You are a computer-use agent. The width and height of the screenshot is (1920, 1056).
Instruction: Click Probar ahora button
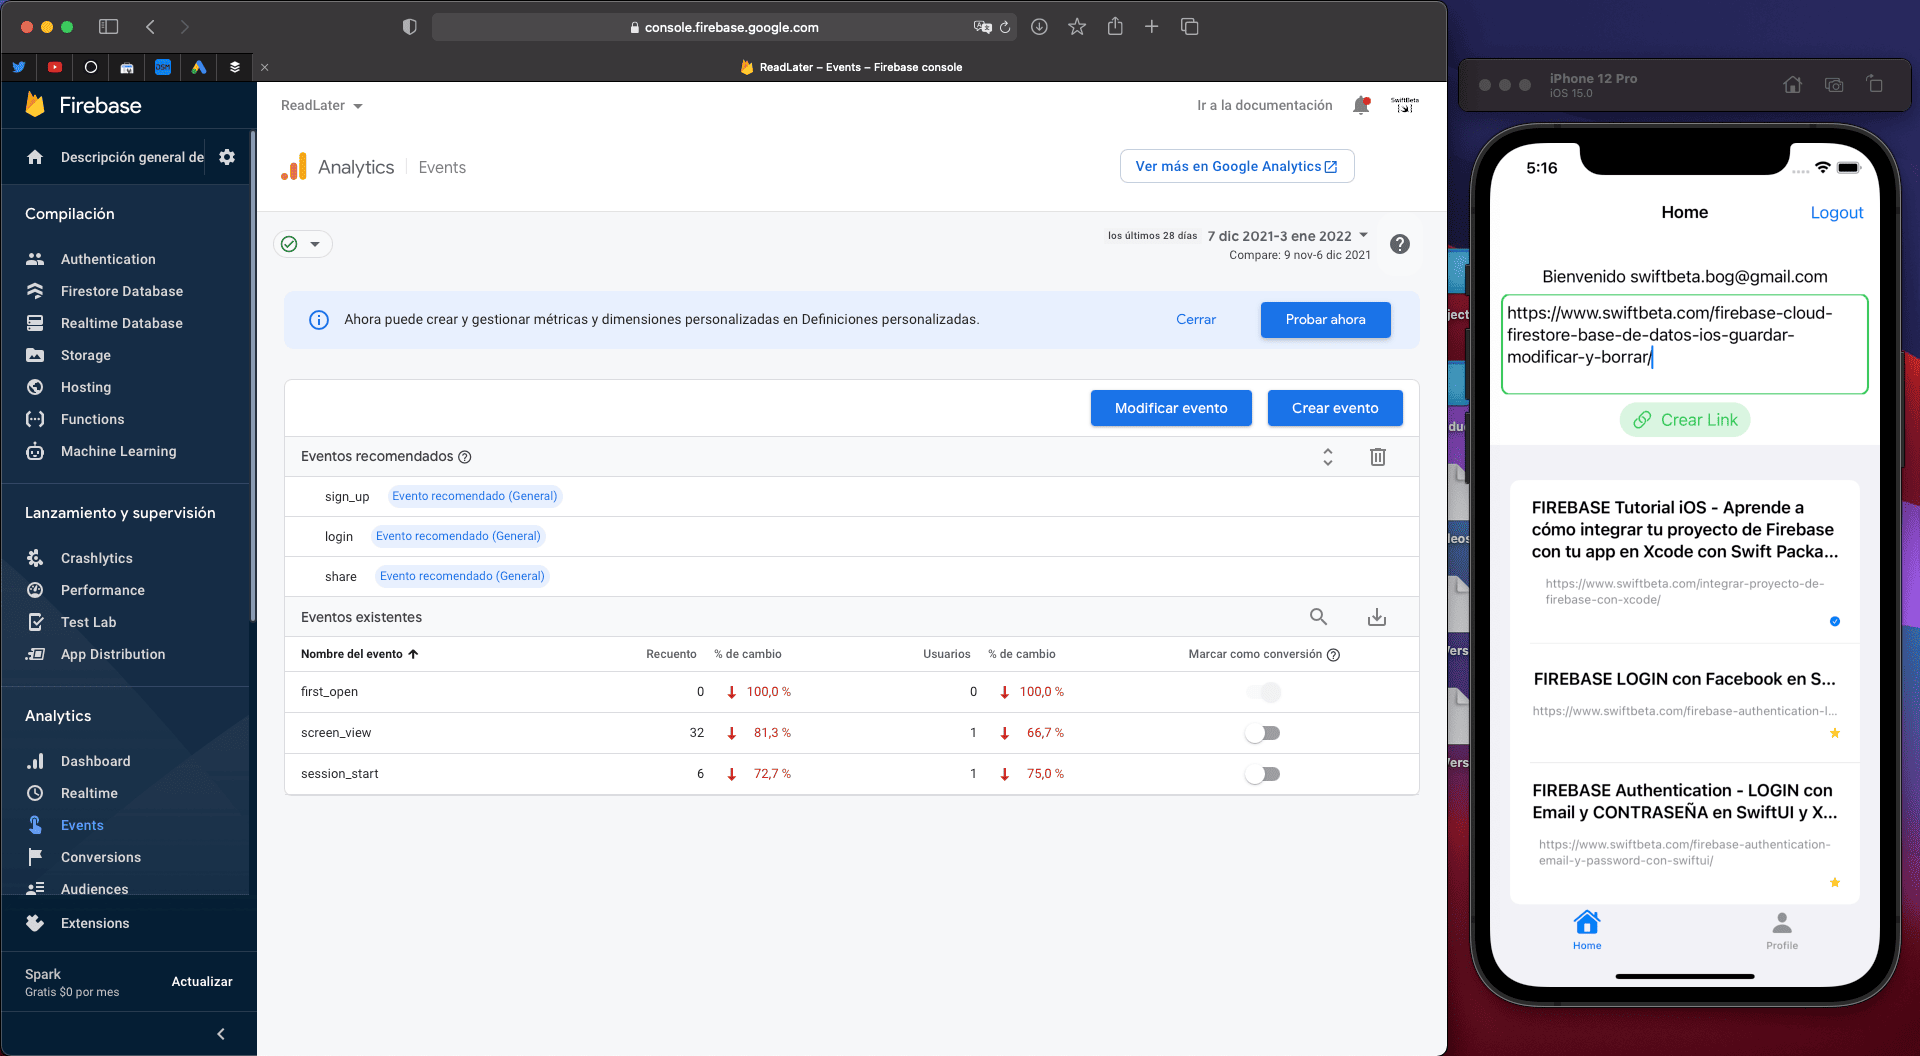[1325, 320]
